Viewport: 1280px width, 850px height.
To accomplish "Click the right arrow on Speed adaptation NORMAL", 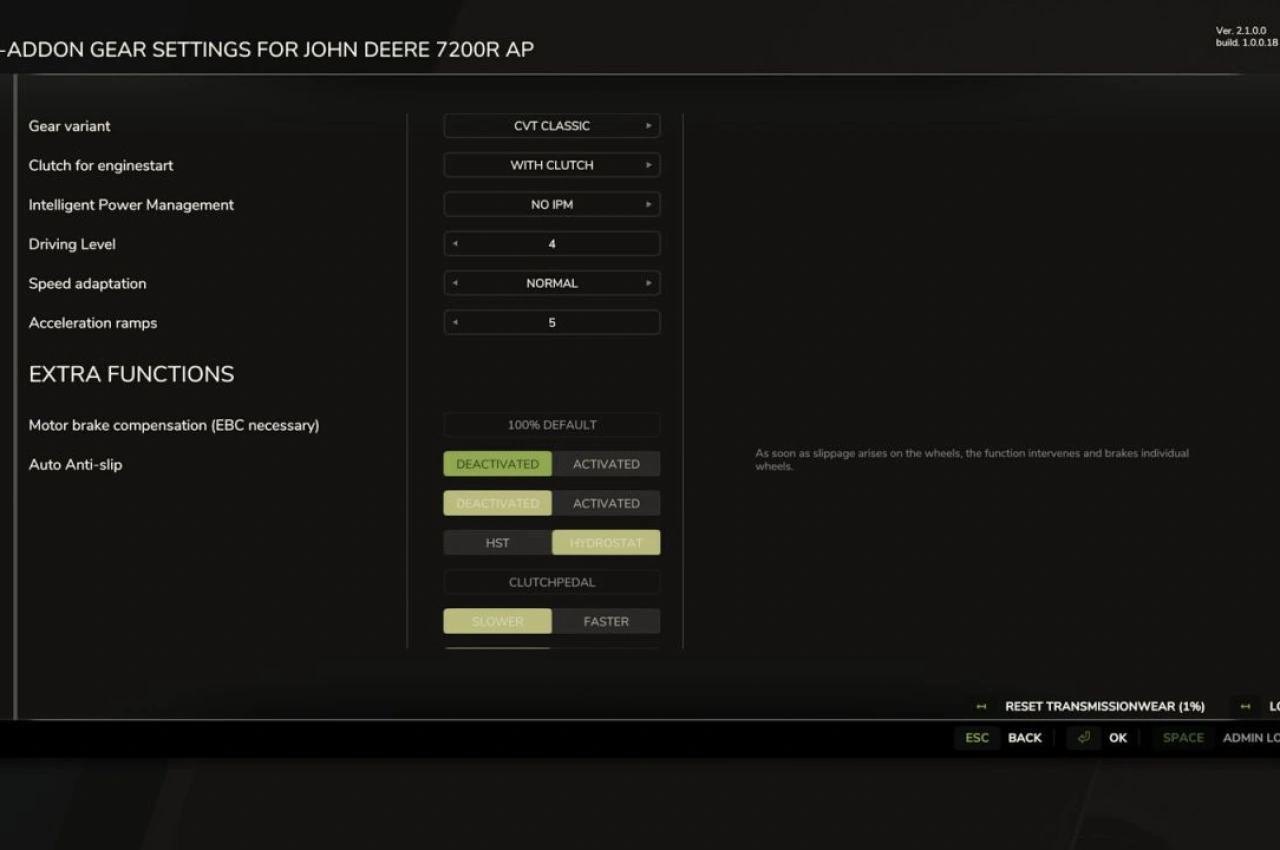I will [x=648, y=283].
